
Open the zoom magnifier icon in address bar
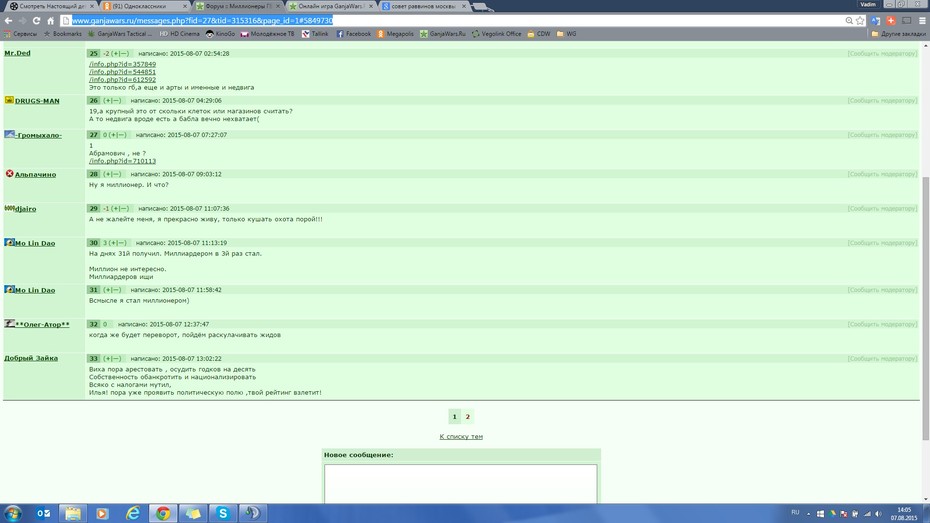coord(849,21)
